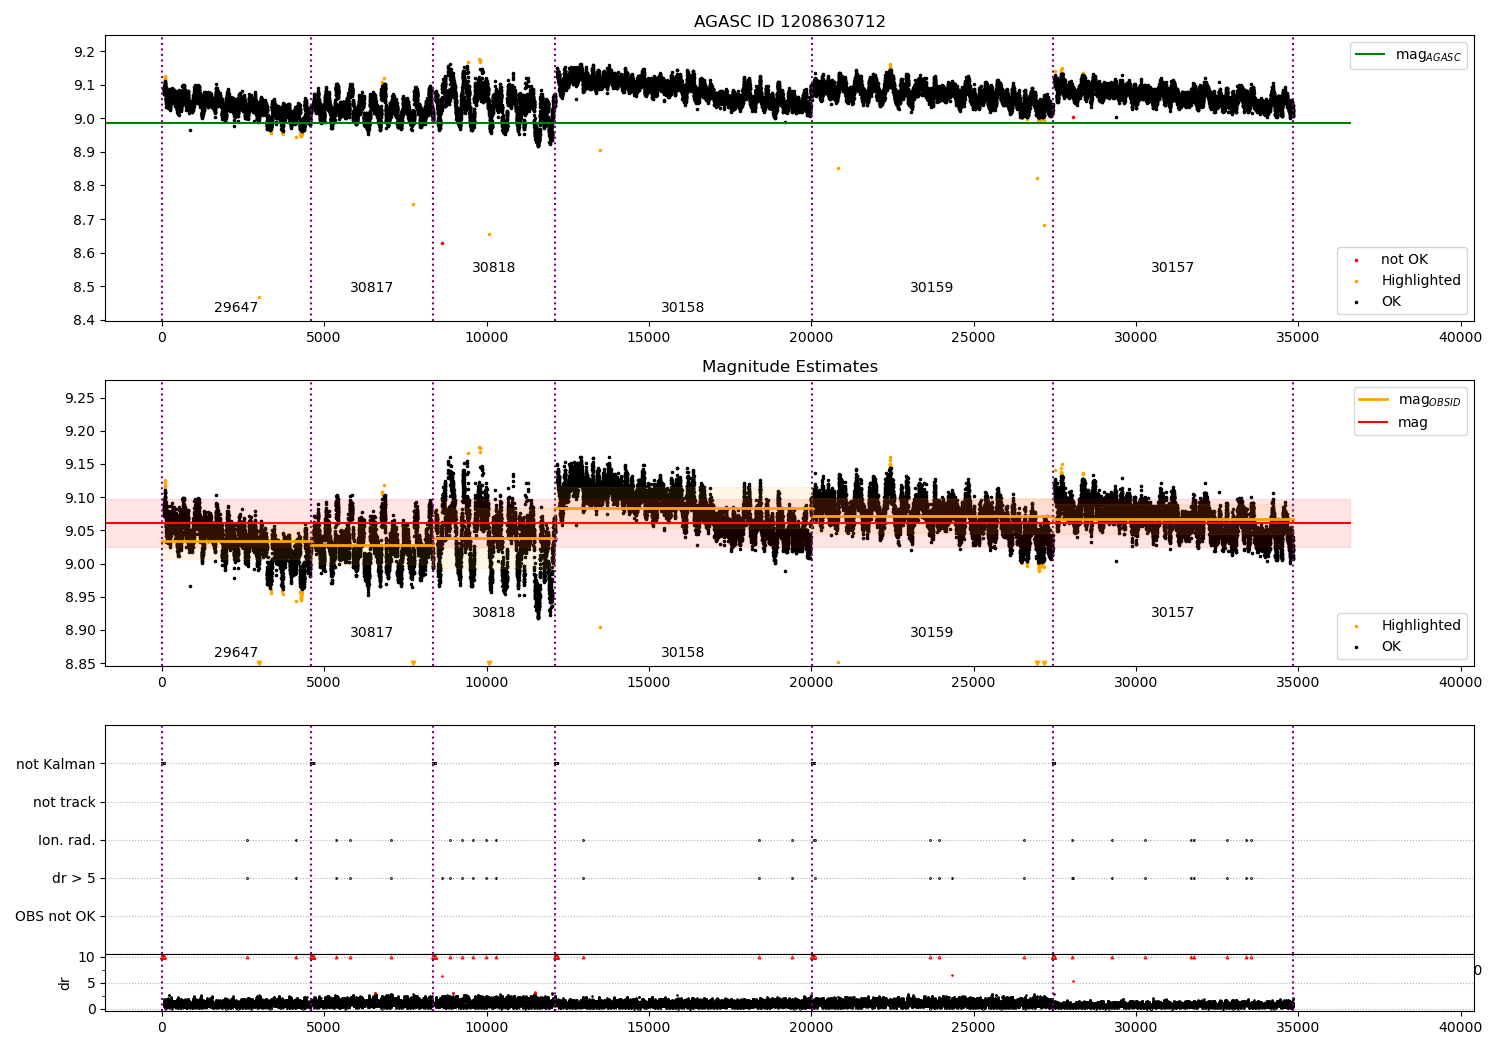The height and width of the screenshot is (1050, 1500).
Task: Click x-axis tick 40000 under the middle plot
Action: click(1460, 683)
